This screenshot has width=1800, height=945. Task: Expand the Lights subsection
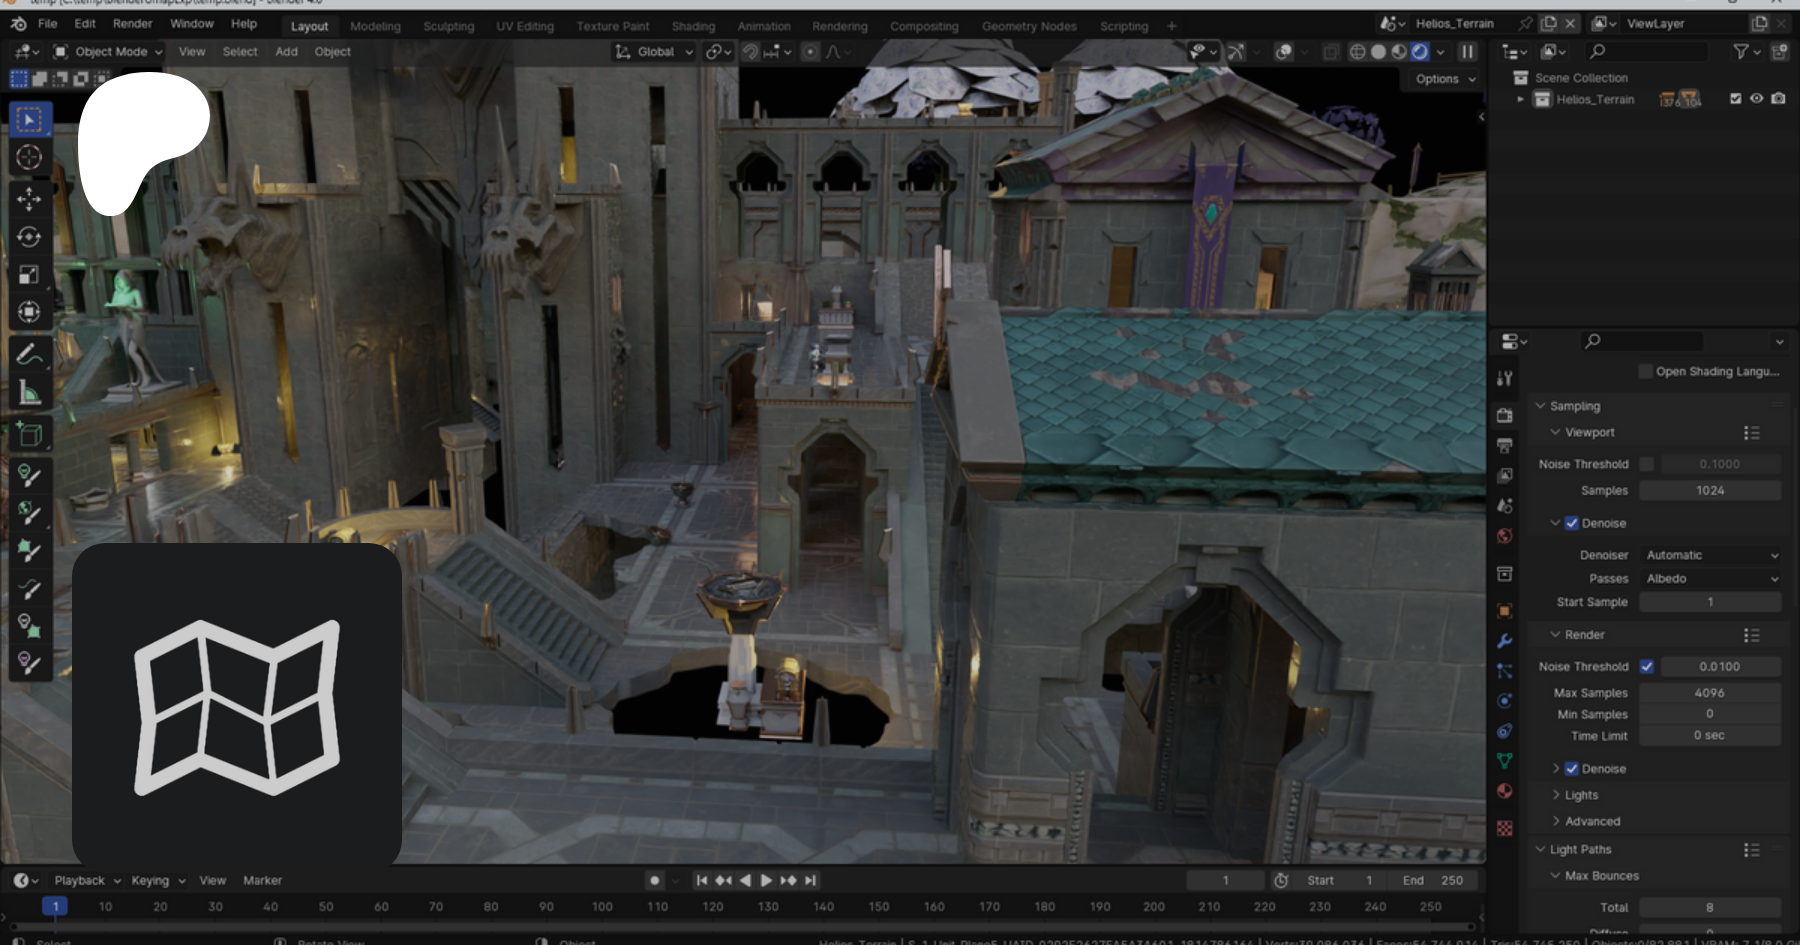(1581, 795)
